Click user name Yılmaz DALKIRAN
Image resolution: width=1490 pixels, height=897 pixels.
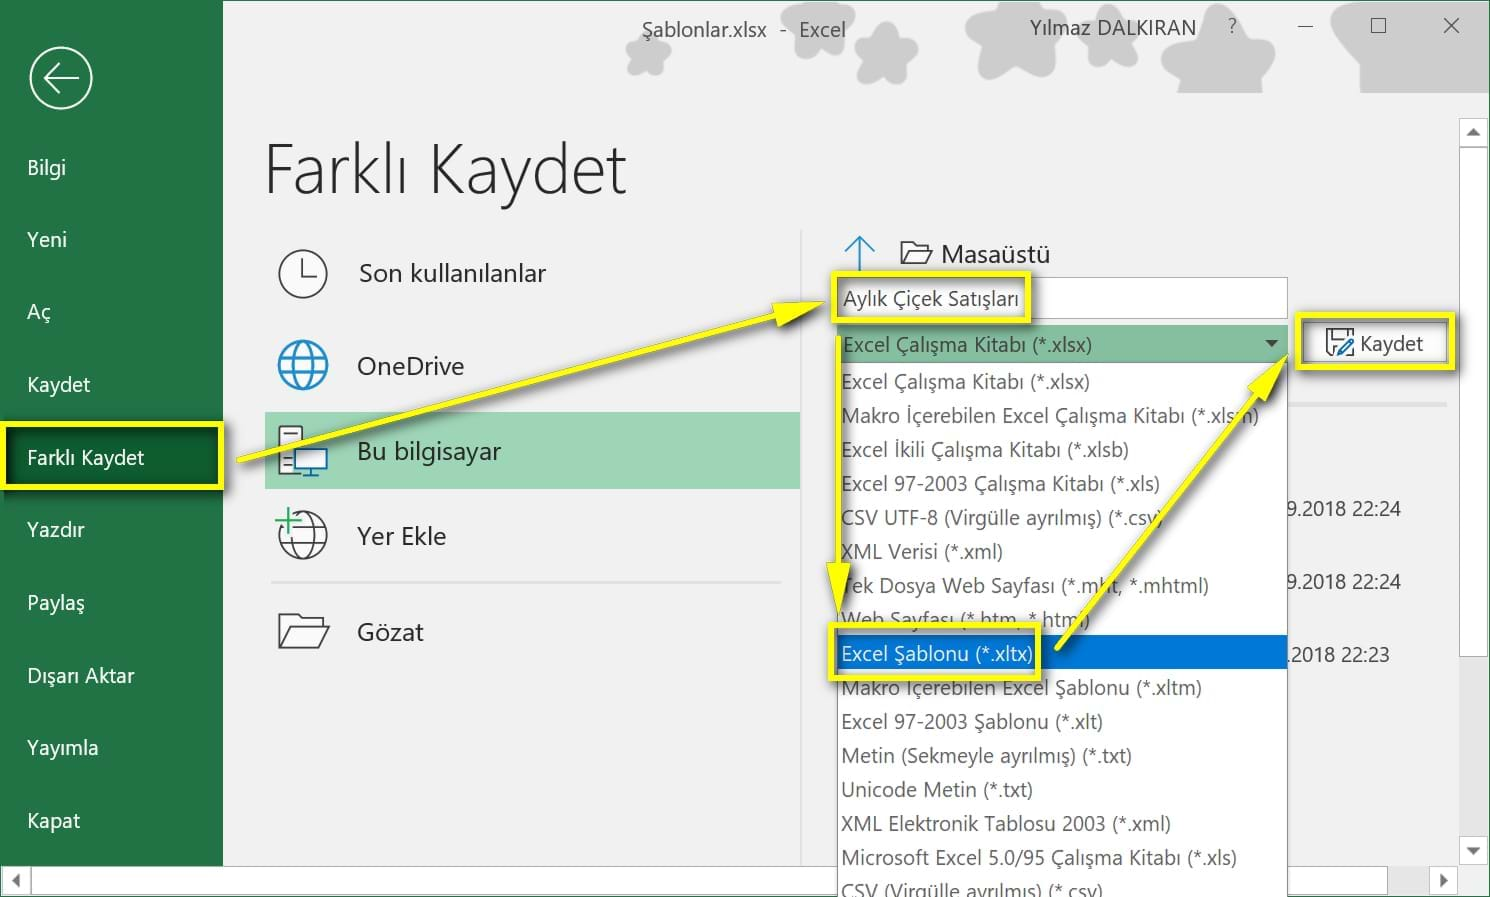point(1113,28)
